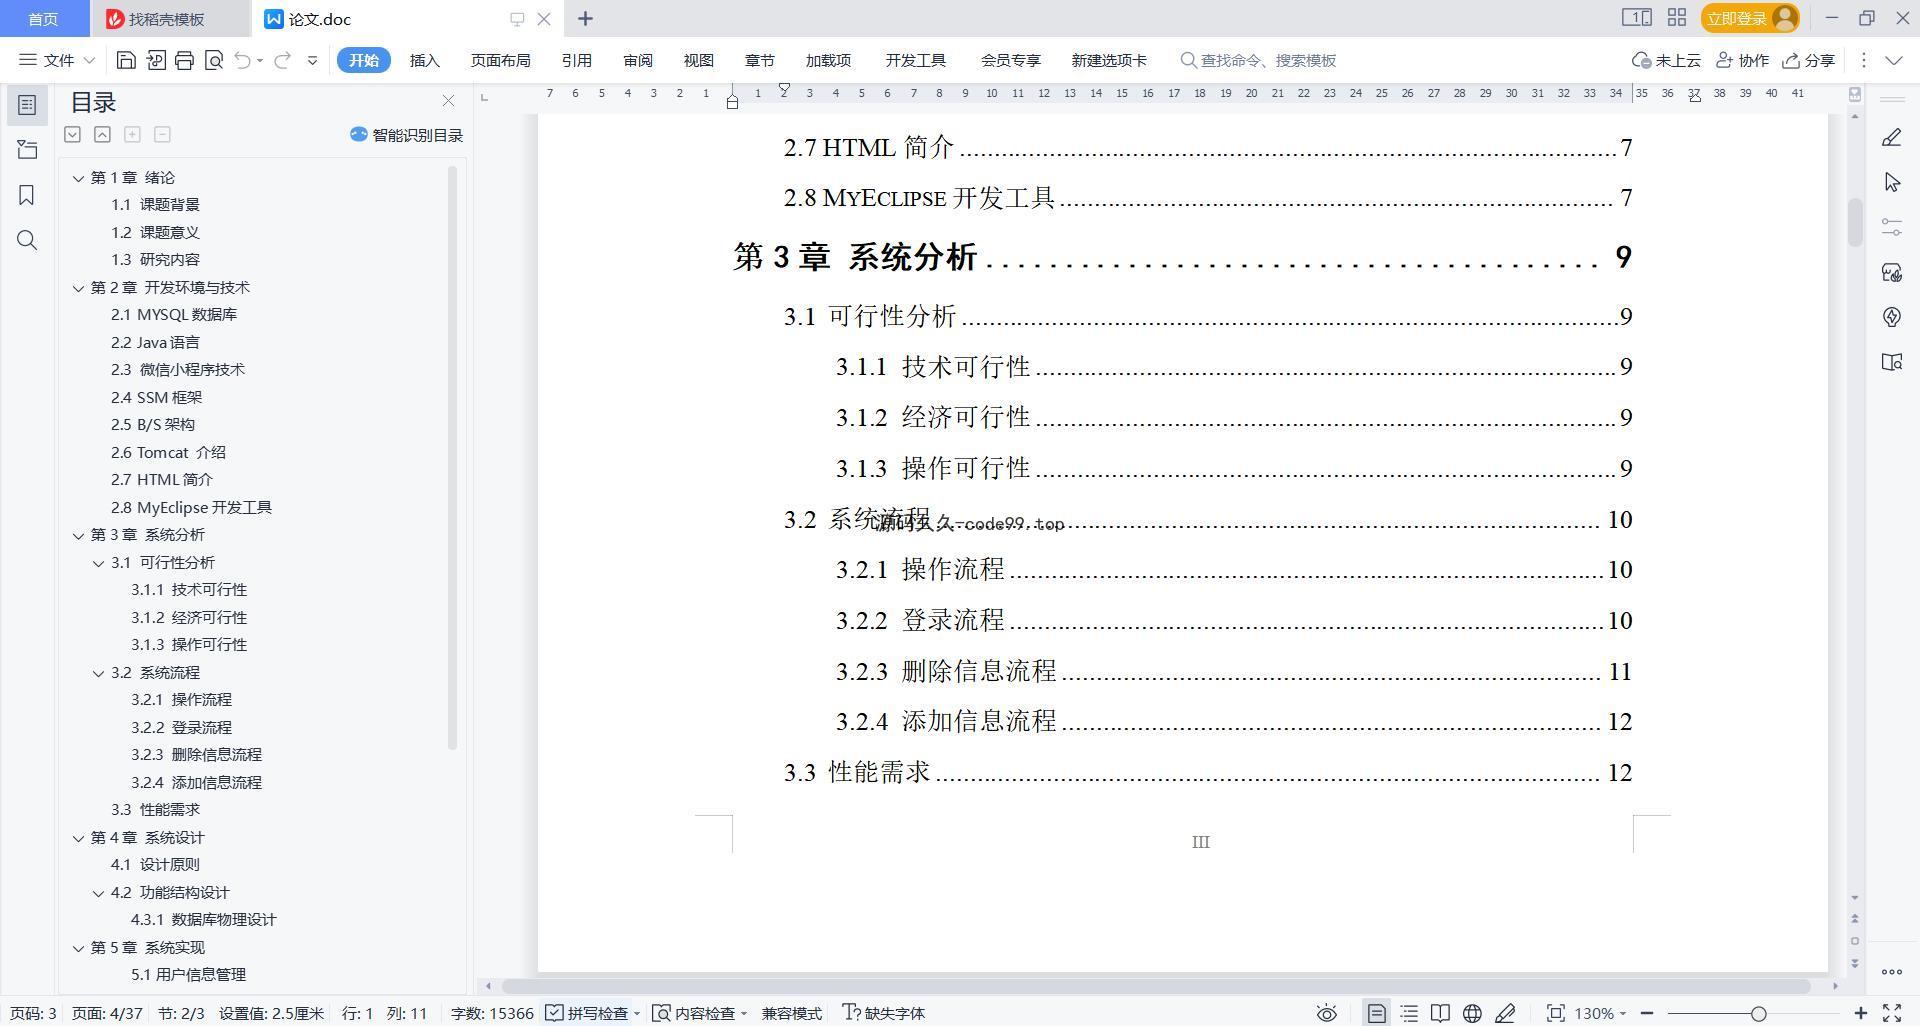Collapse 第2章 开发环境与技术 node
Viewport: 1920px width, 1026px height.
coord(78,288)
